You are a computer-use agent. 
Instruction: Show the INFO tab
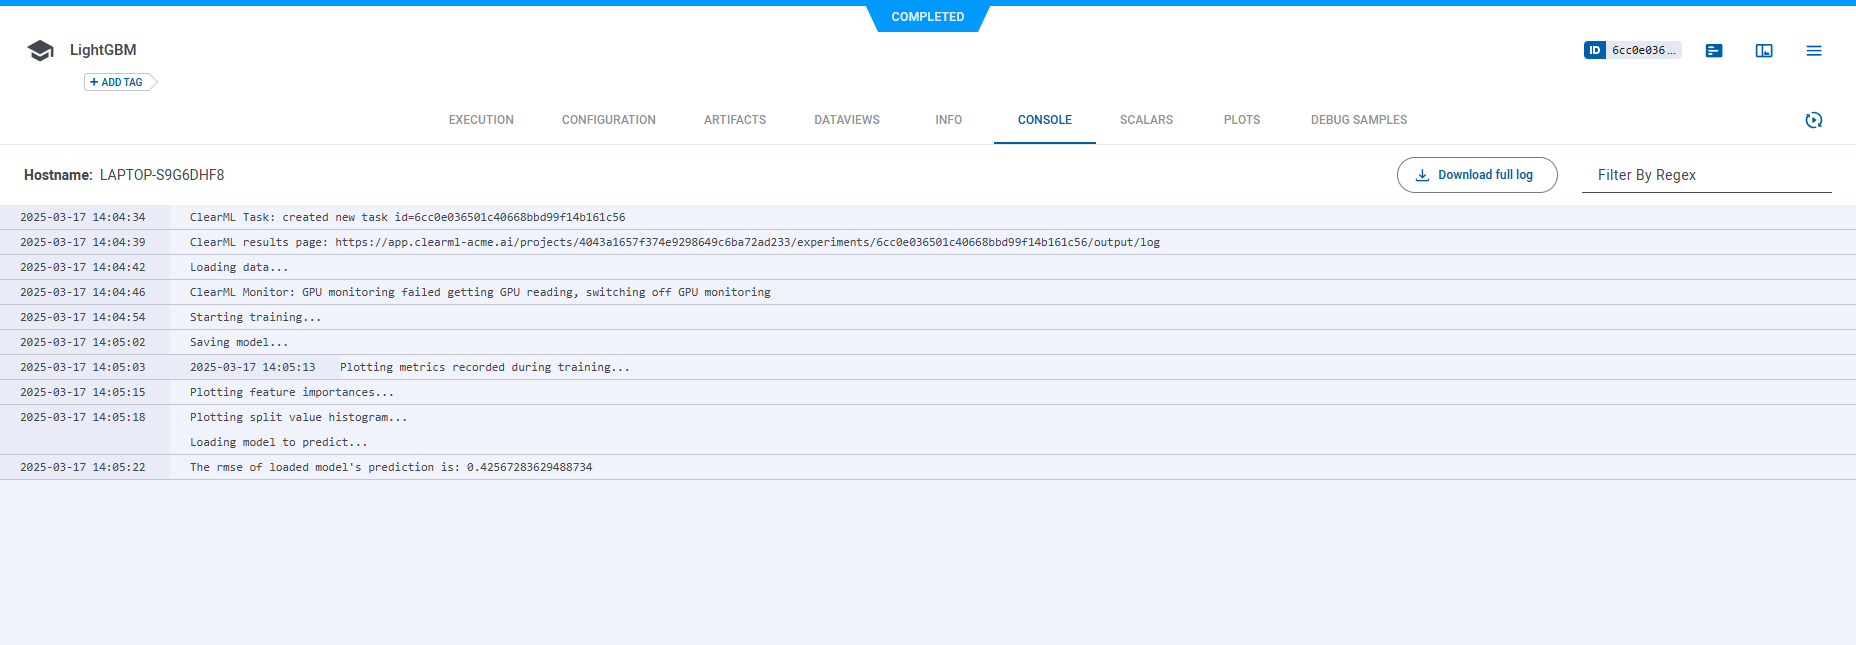(948, 120)
